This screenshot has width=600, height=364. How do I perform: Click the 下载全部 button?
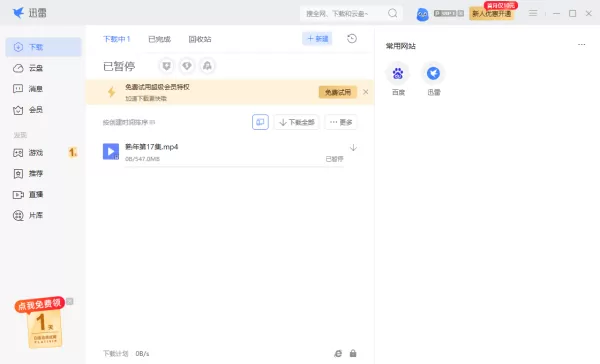tap(297, 122)
